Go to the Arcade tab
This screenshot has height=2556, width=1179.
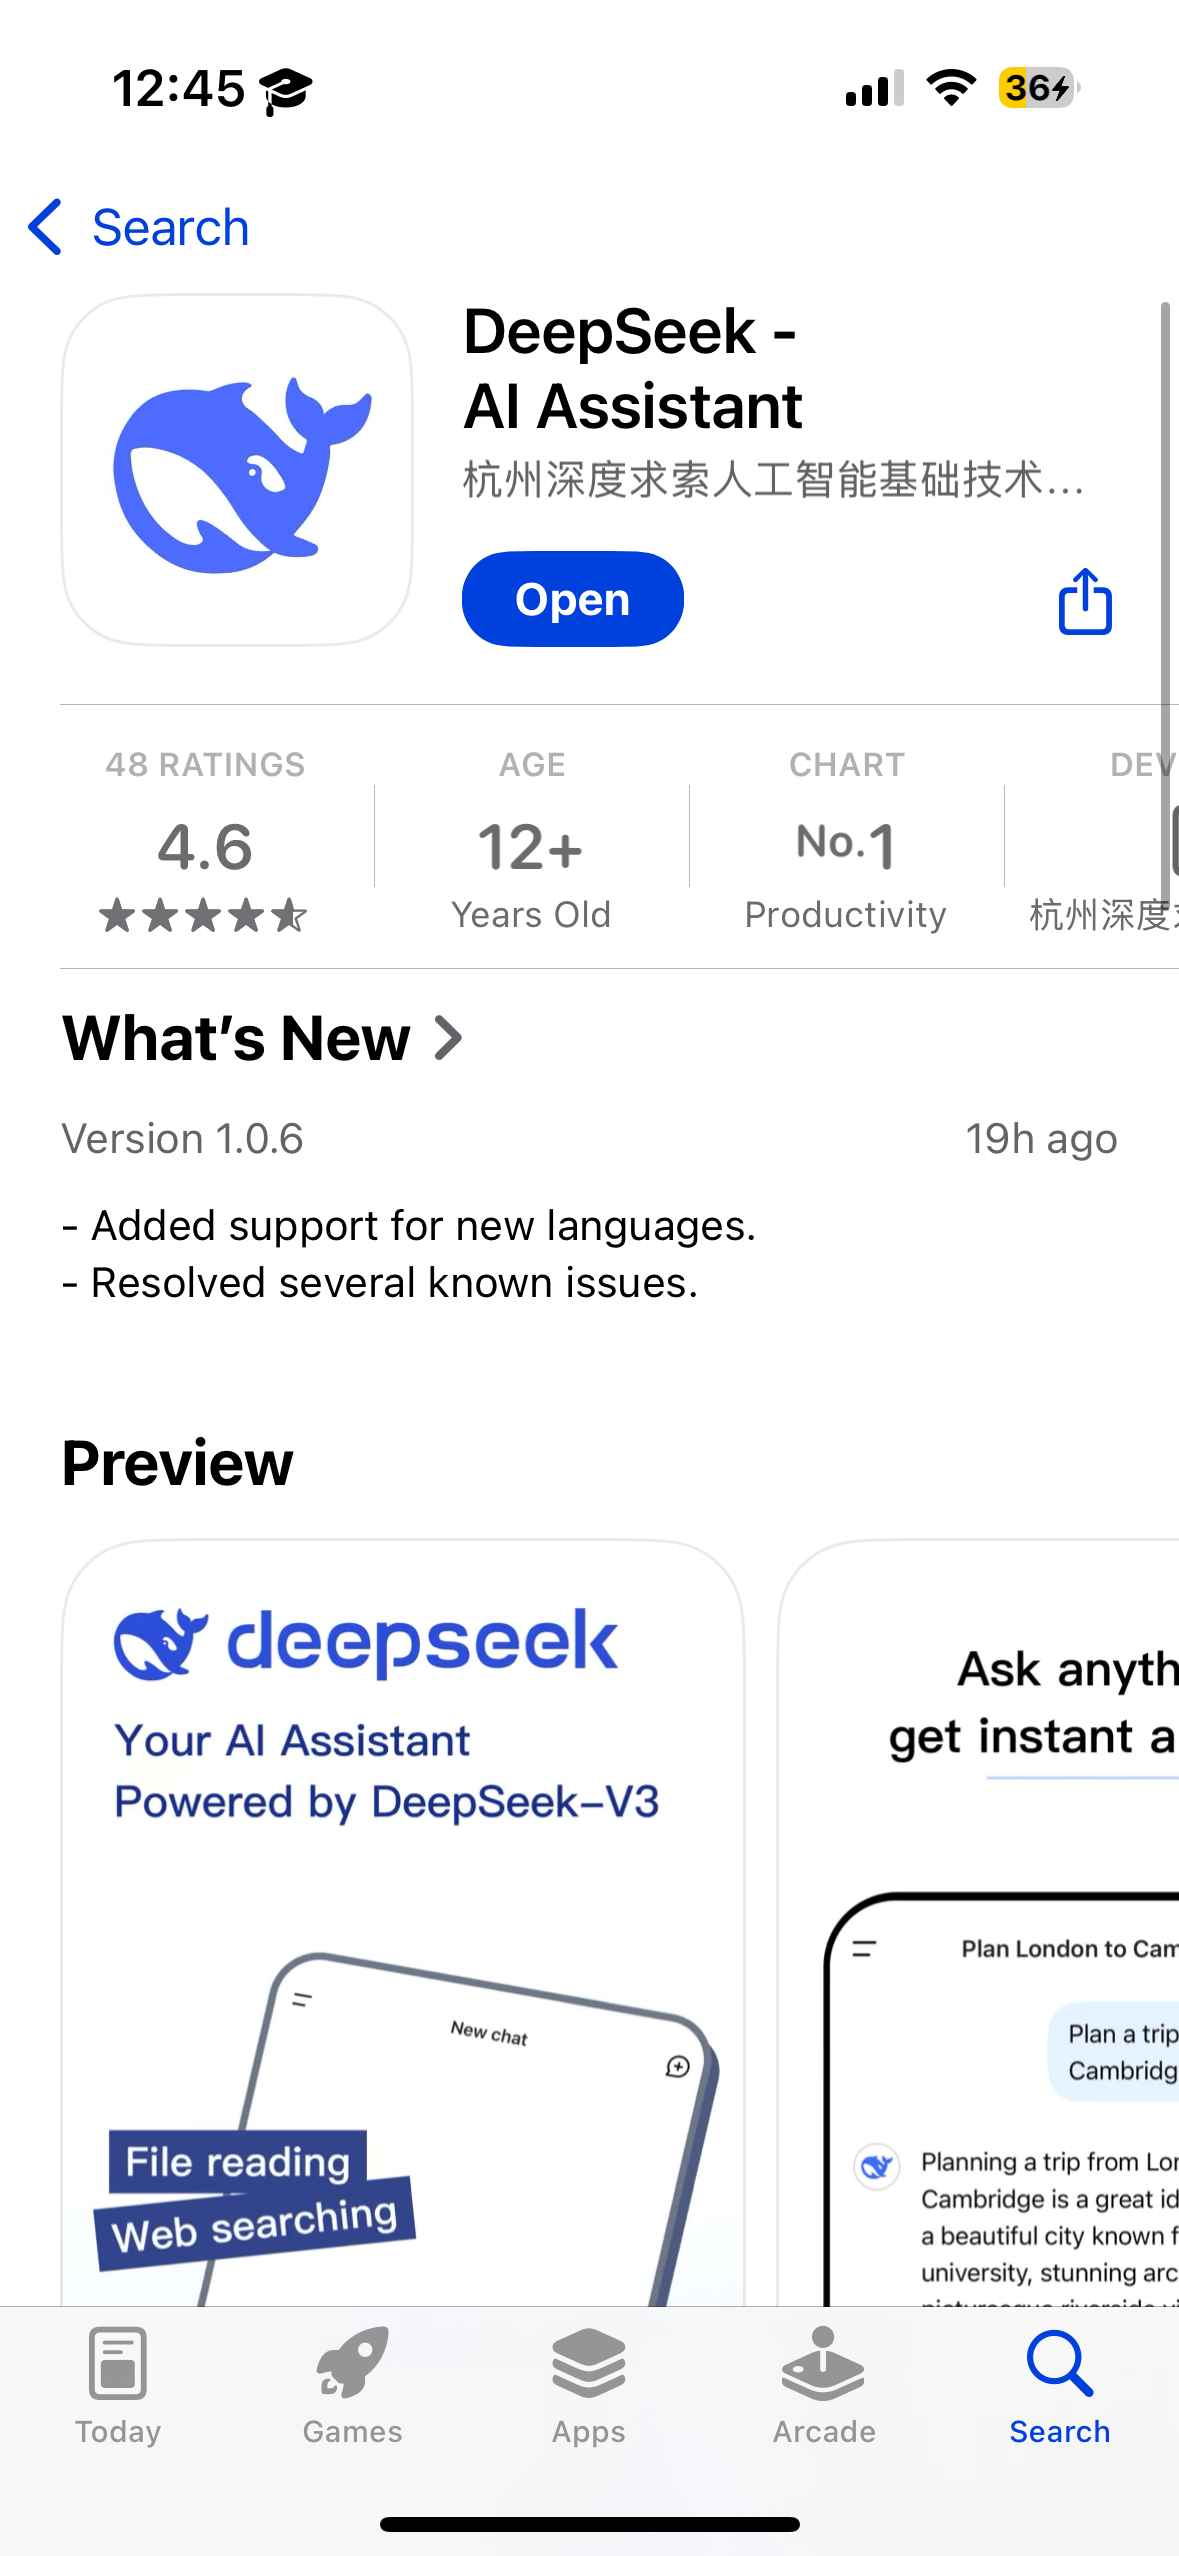823,2385
